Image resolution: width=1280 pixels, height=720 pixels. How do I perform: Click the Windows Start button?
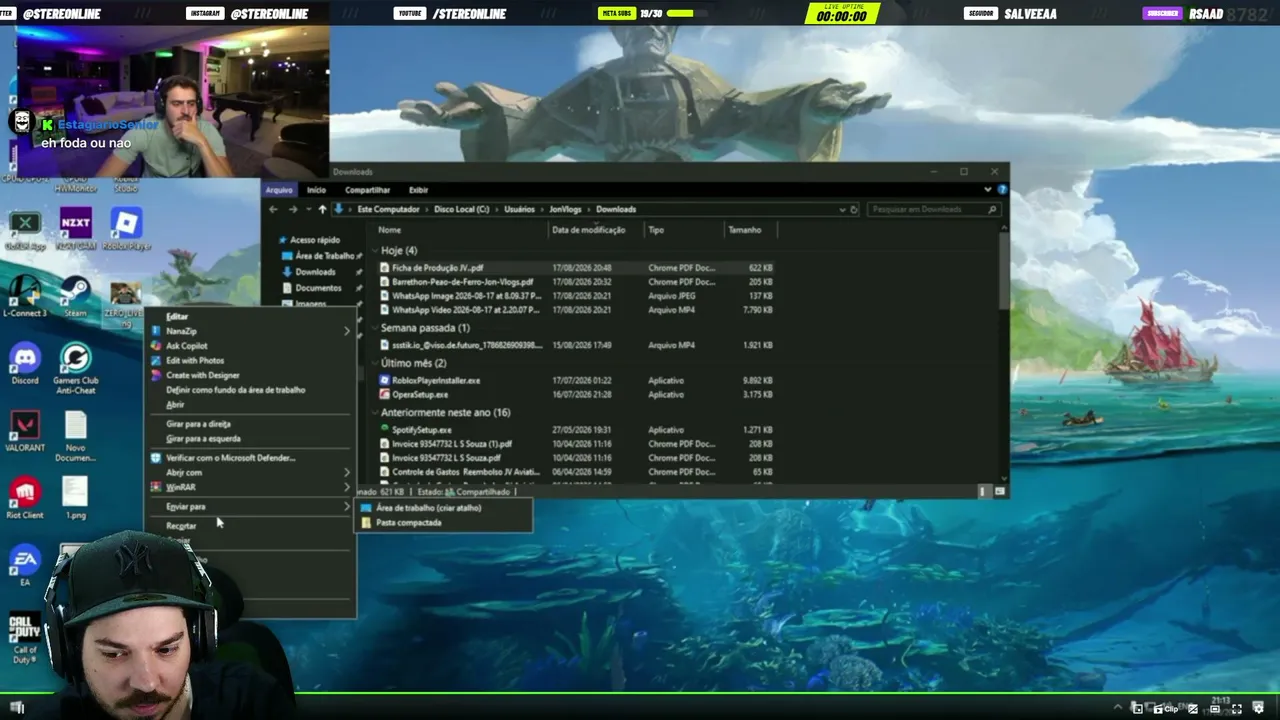tap(17, 708)
